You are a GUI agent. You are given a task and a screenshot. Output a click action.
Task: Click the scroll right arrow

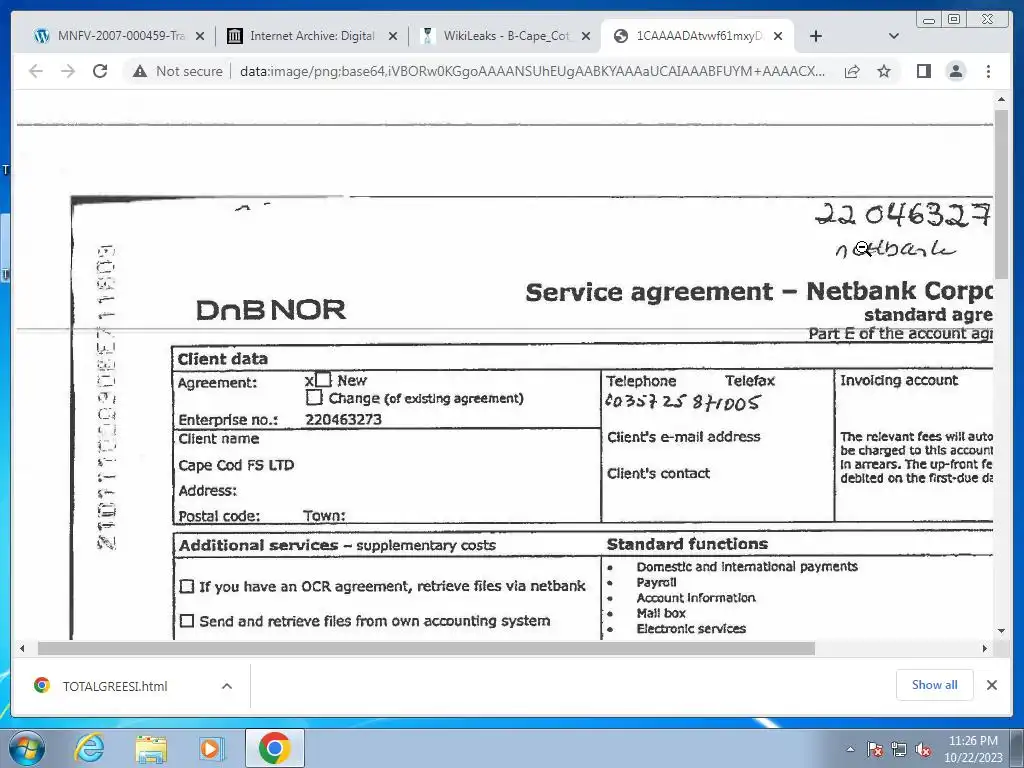[985, 648]
